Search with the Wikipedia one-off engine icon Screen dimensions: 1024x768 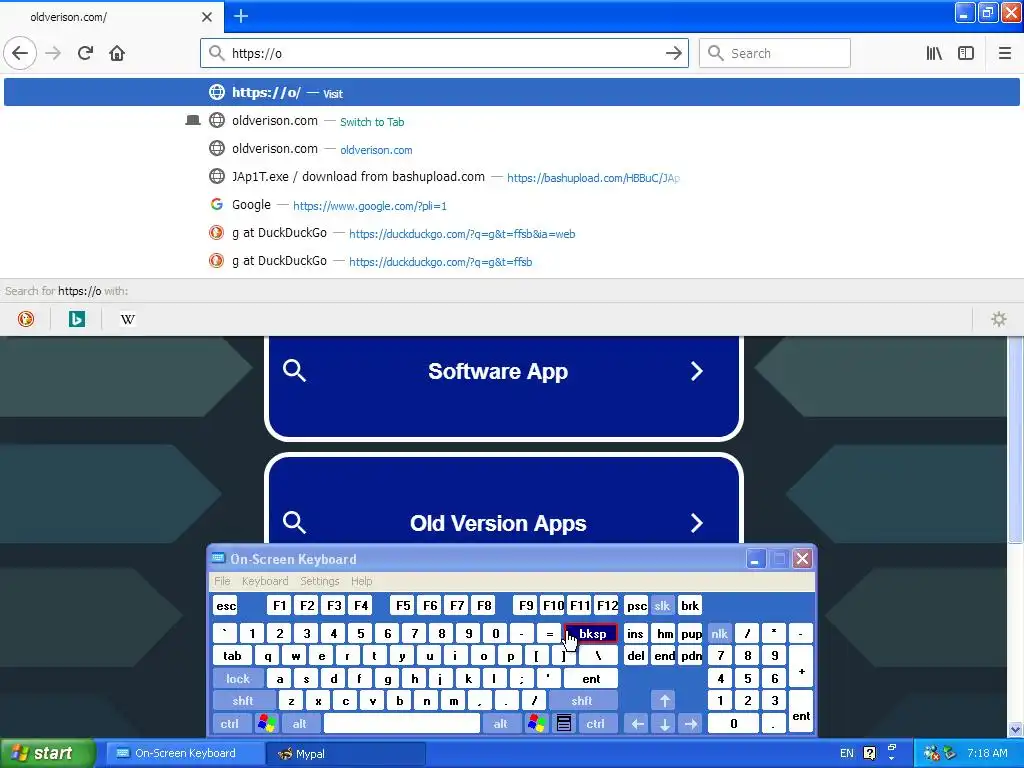coord(128,319)
